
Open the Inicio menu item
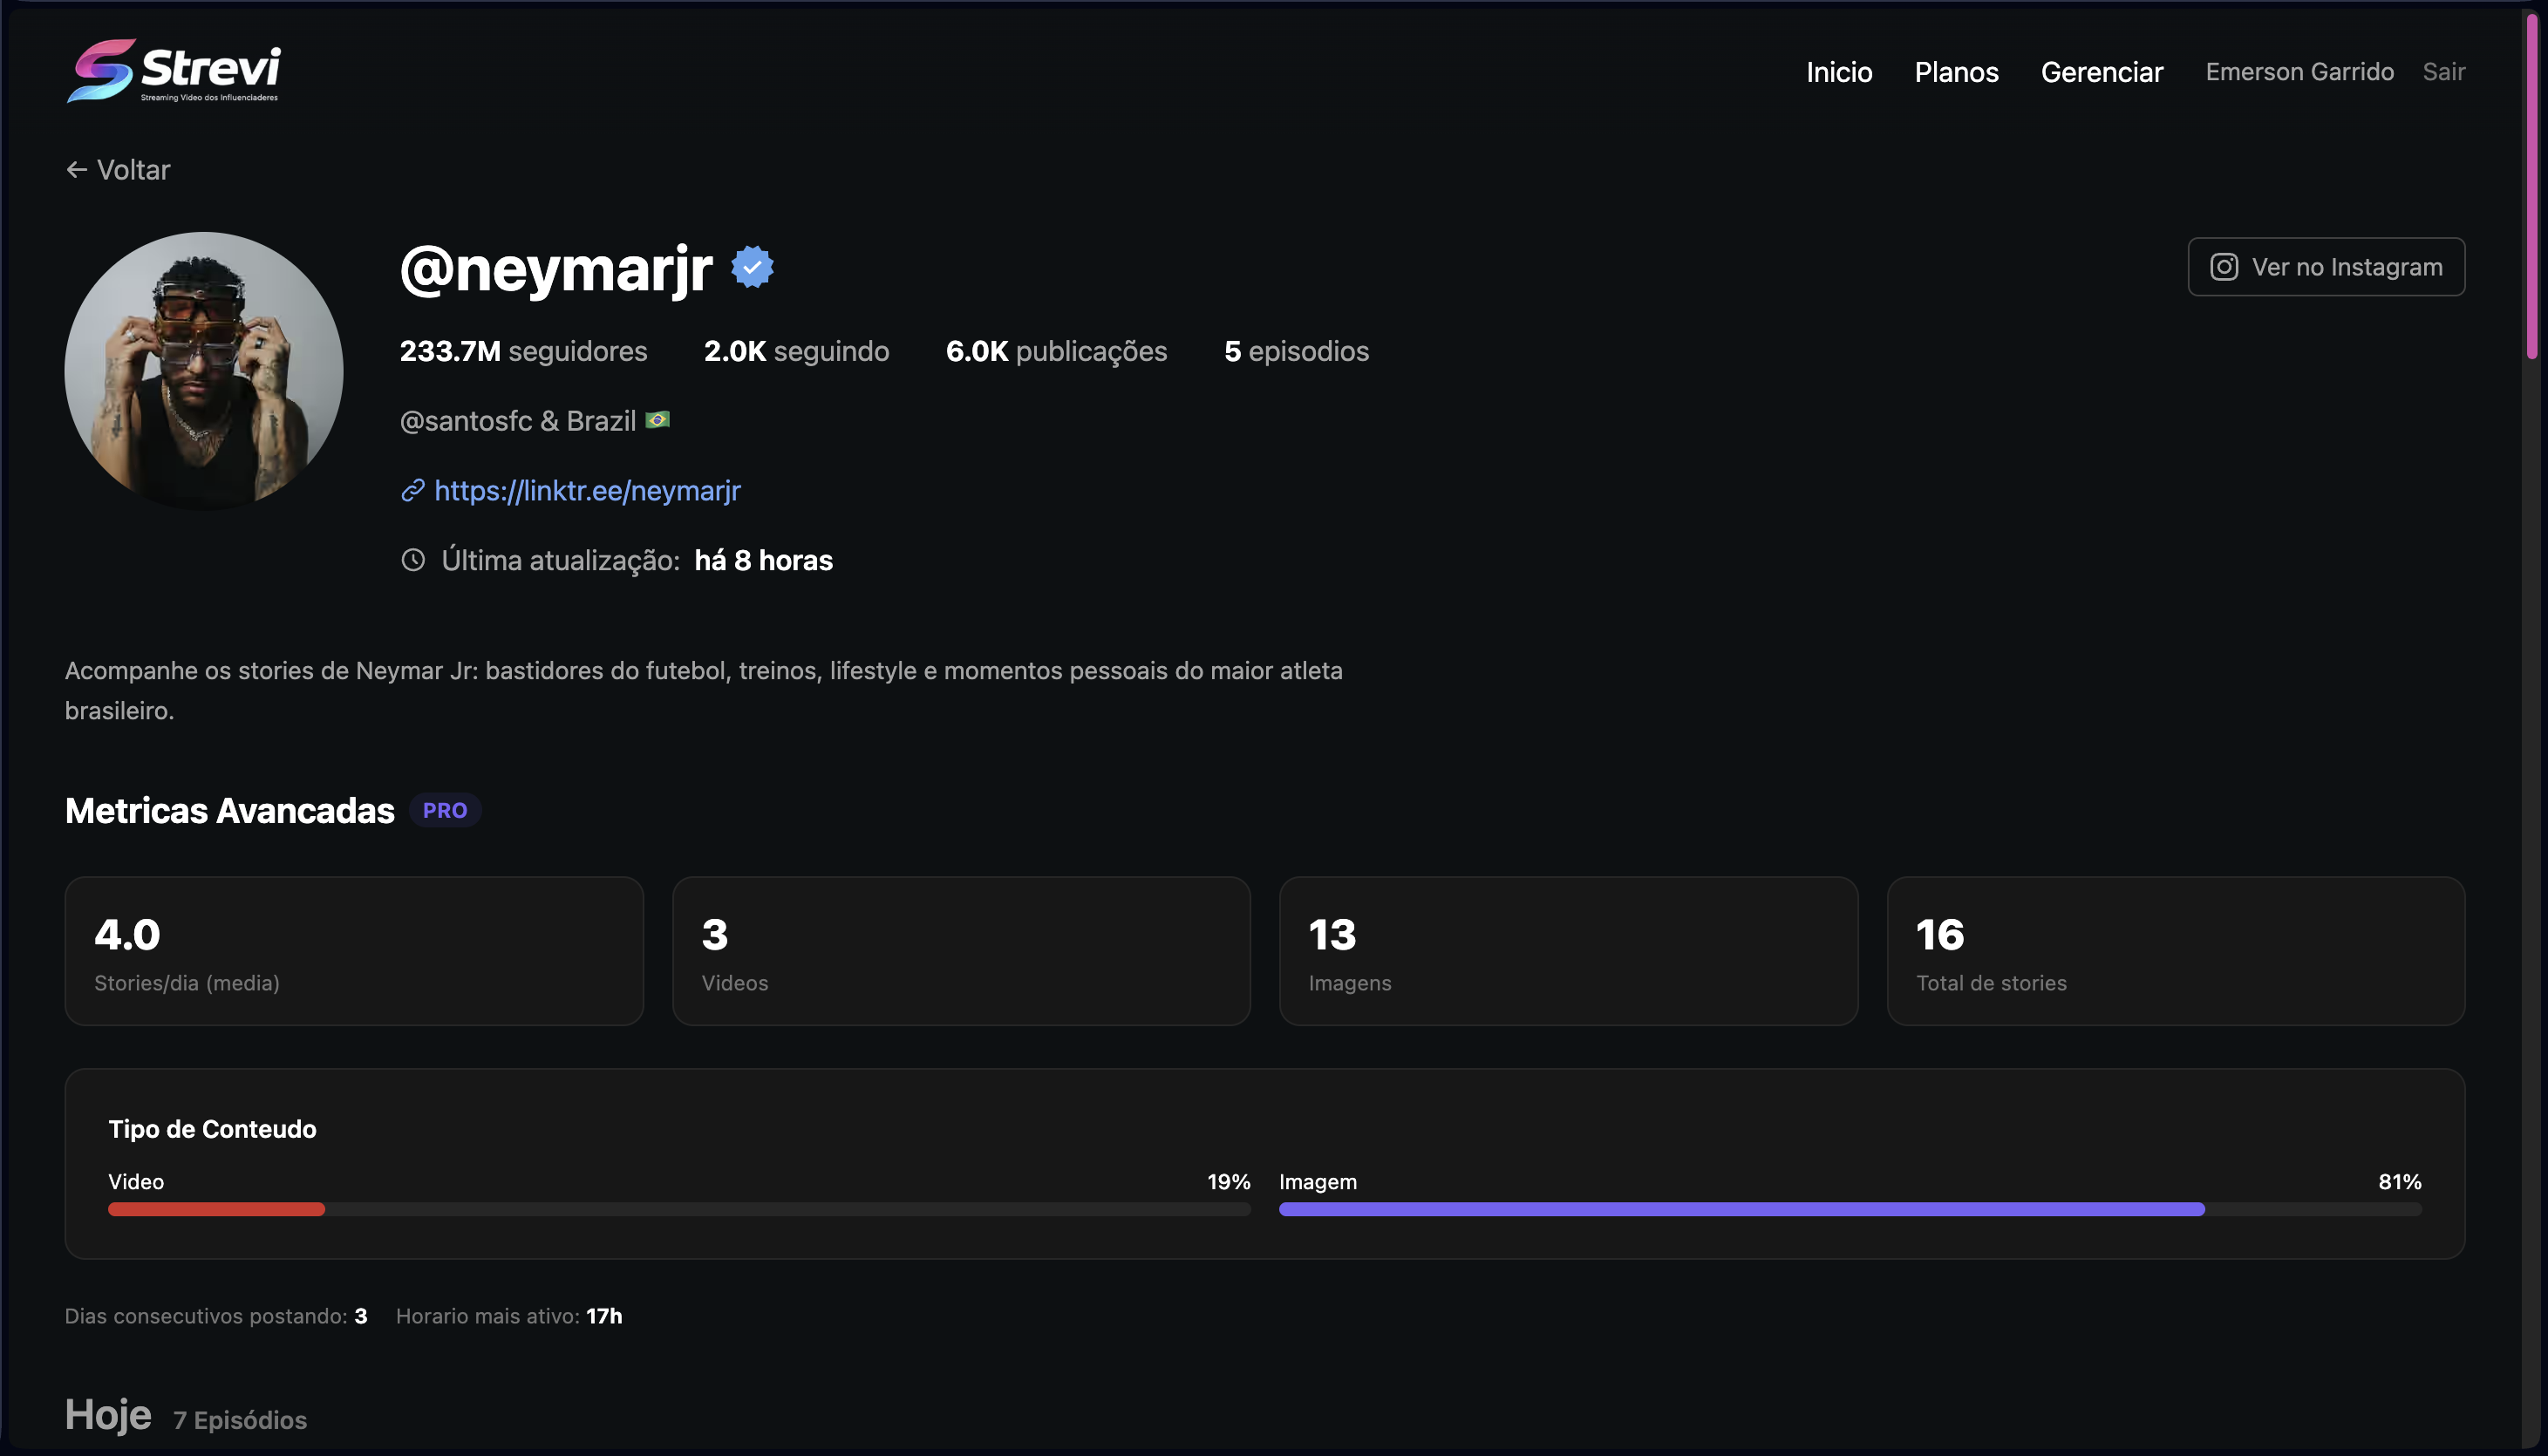tap(1838, 72)
